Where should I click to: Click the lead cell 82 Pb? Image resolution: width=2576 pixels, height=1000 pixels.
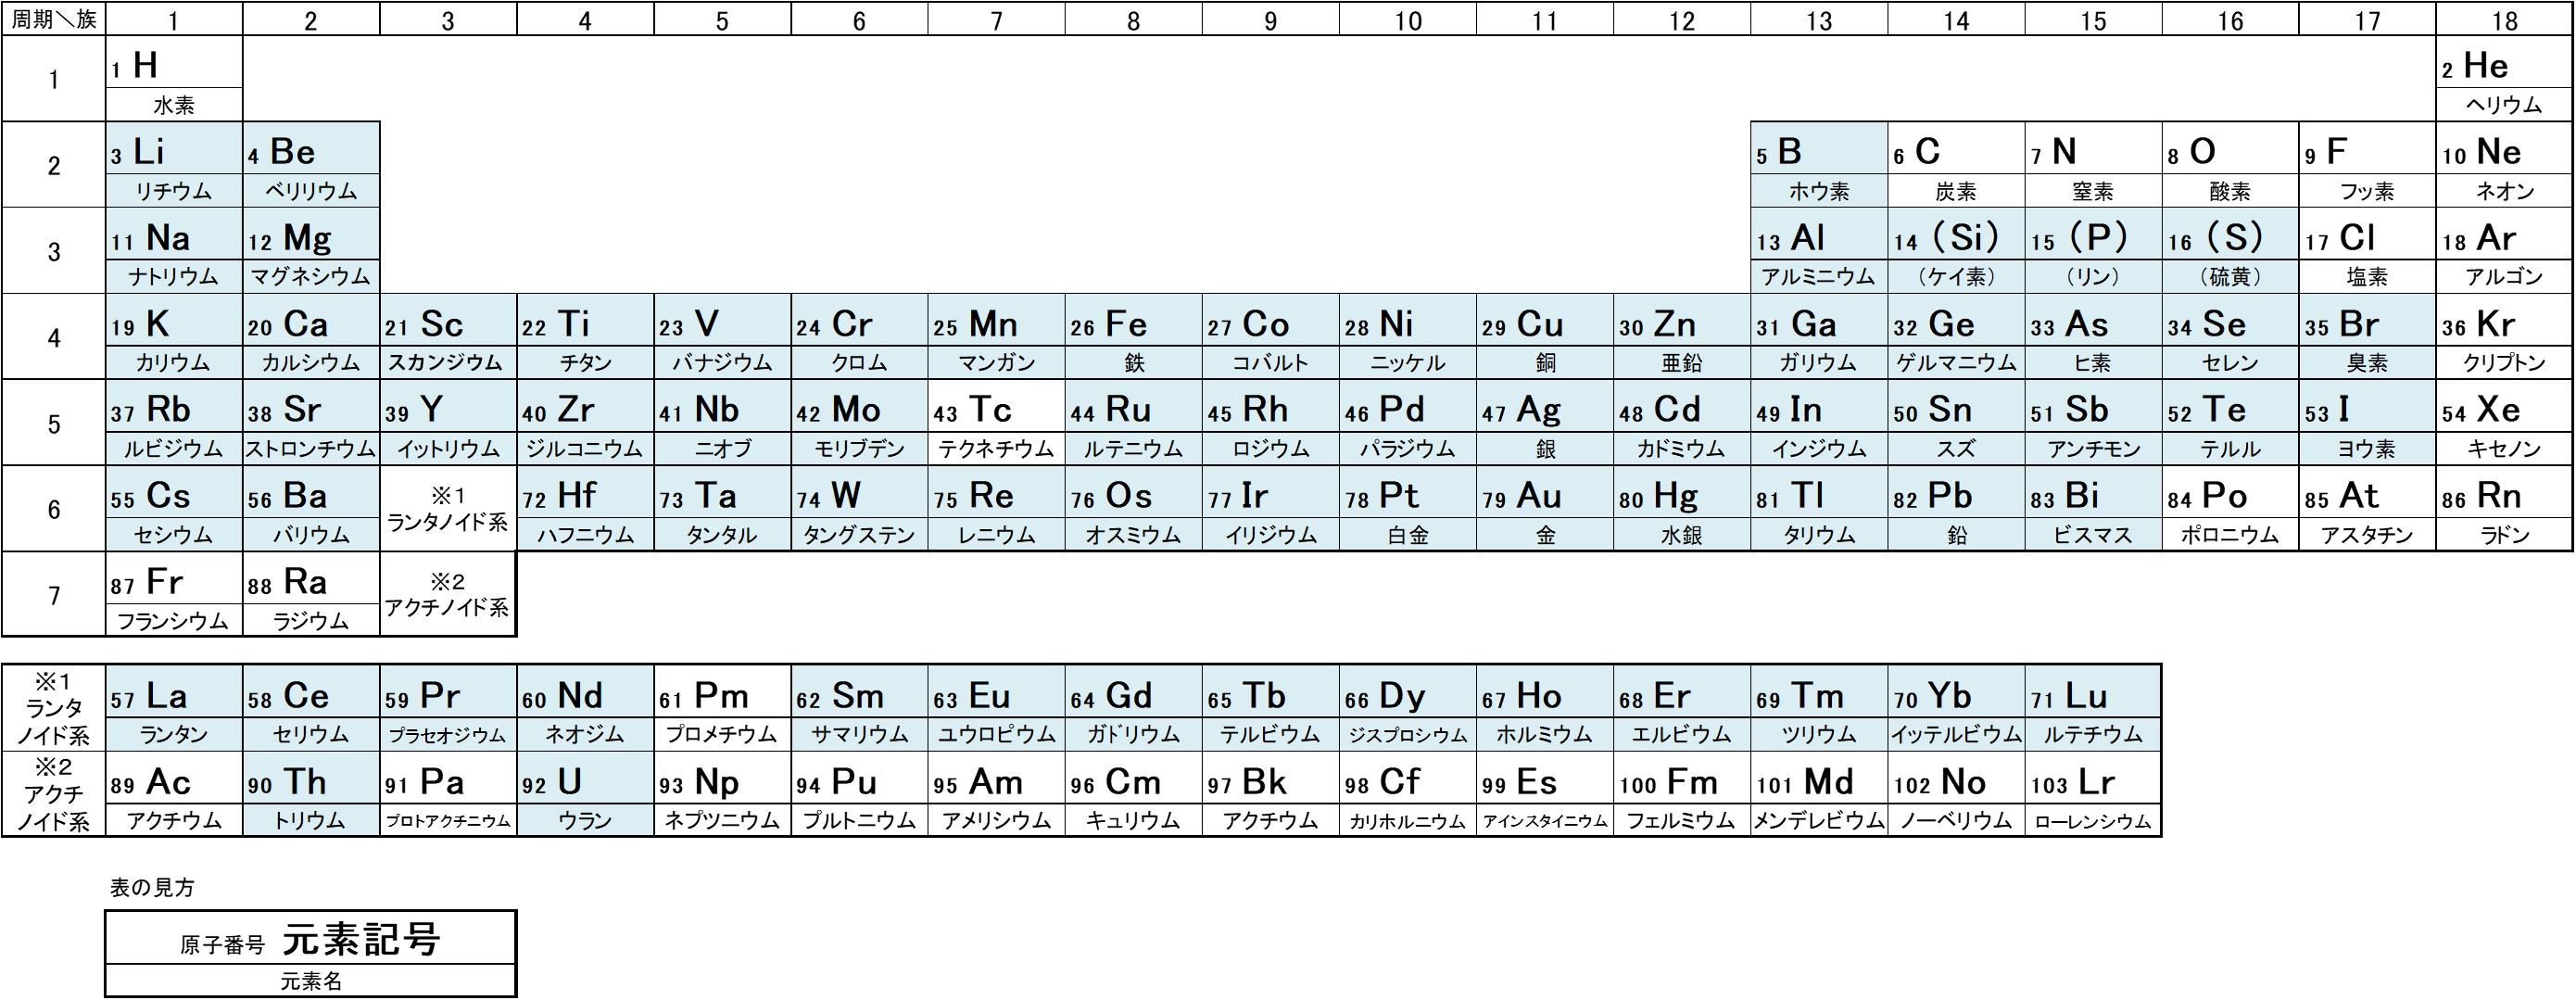tap(1956, 509)
